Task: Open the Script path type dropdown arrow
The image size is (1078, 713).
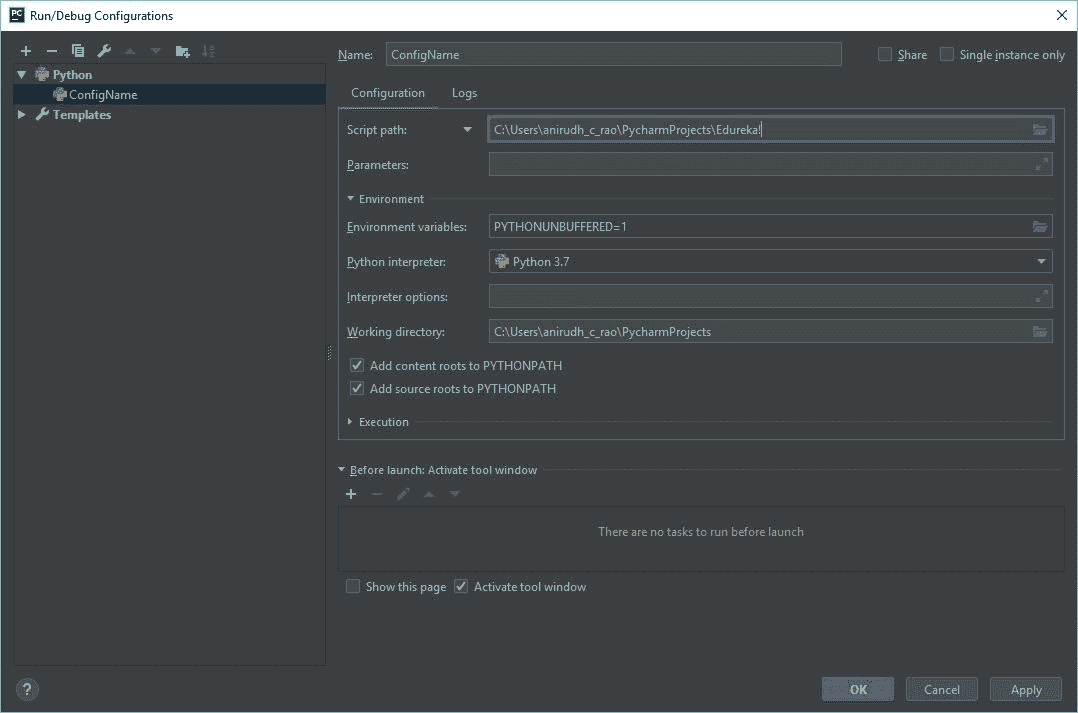Action: coord(468,129)
